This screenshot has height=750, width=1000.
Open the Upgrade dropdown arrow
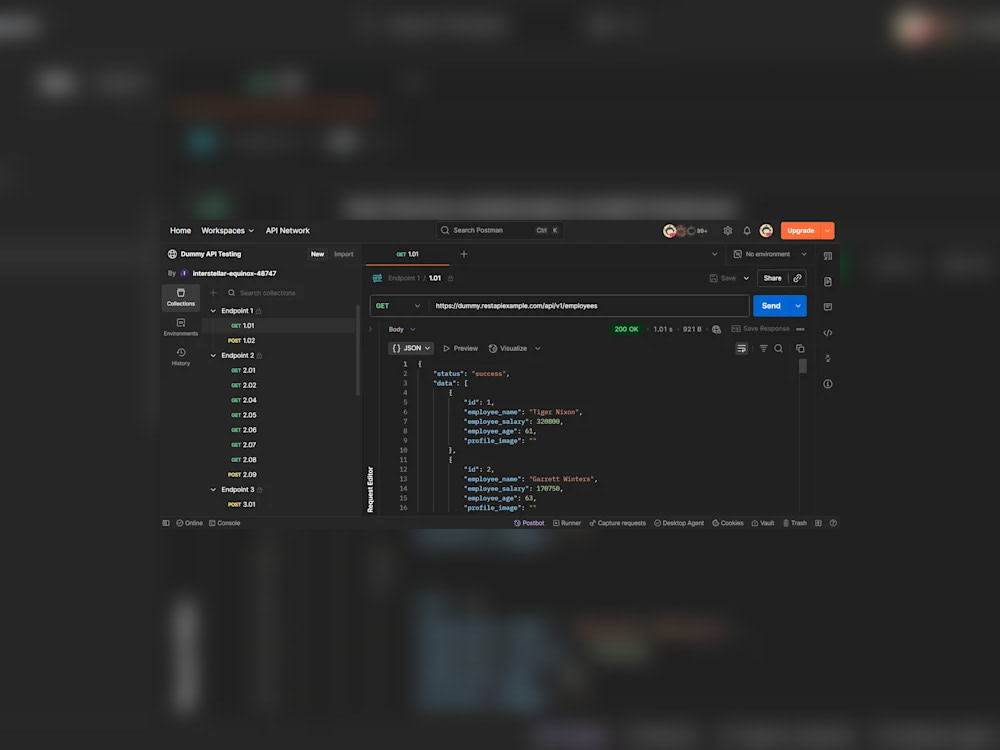coord(827,231)
